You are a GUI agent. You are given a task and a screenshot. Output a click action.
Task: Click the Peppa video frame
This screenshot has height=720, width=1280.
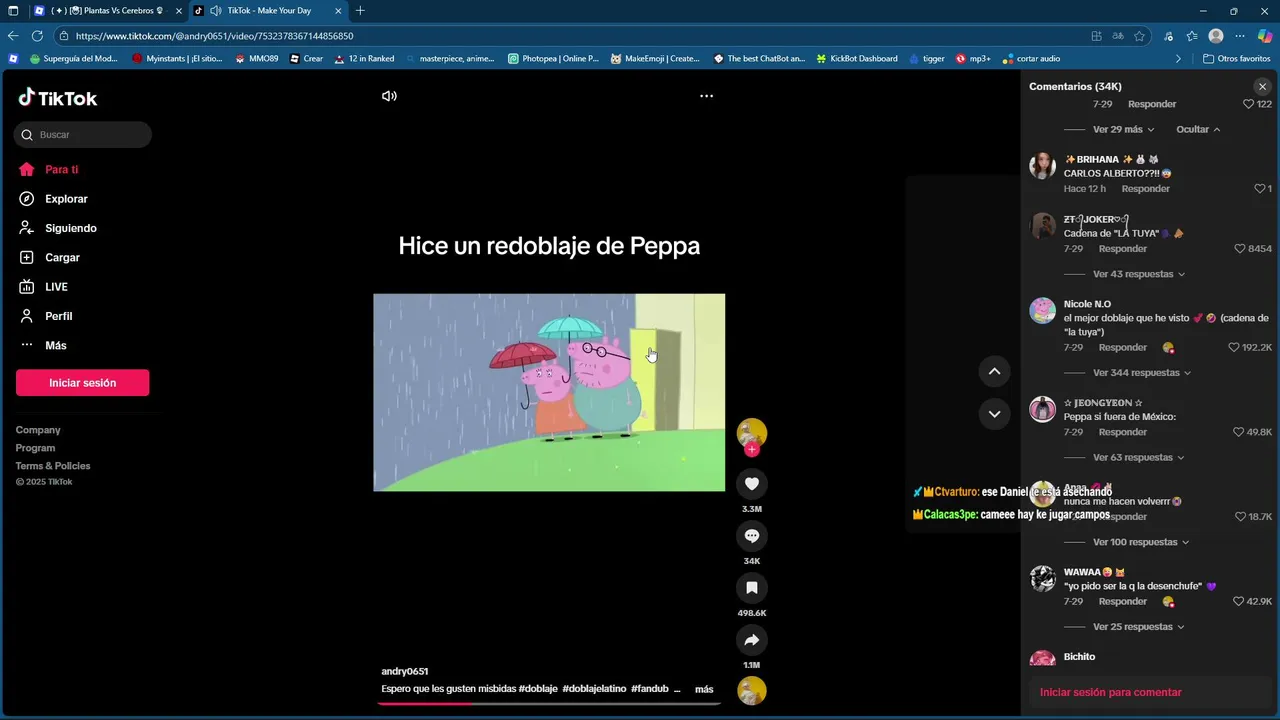click(549, 392)
